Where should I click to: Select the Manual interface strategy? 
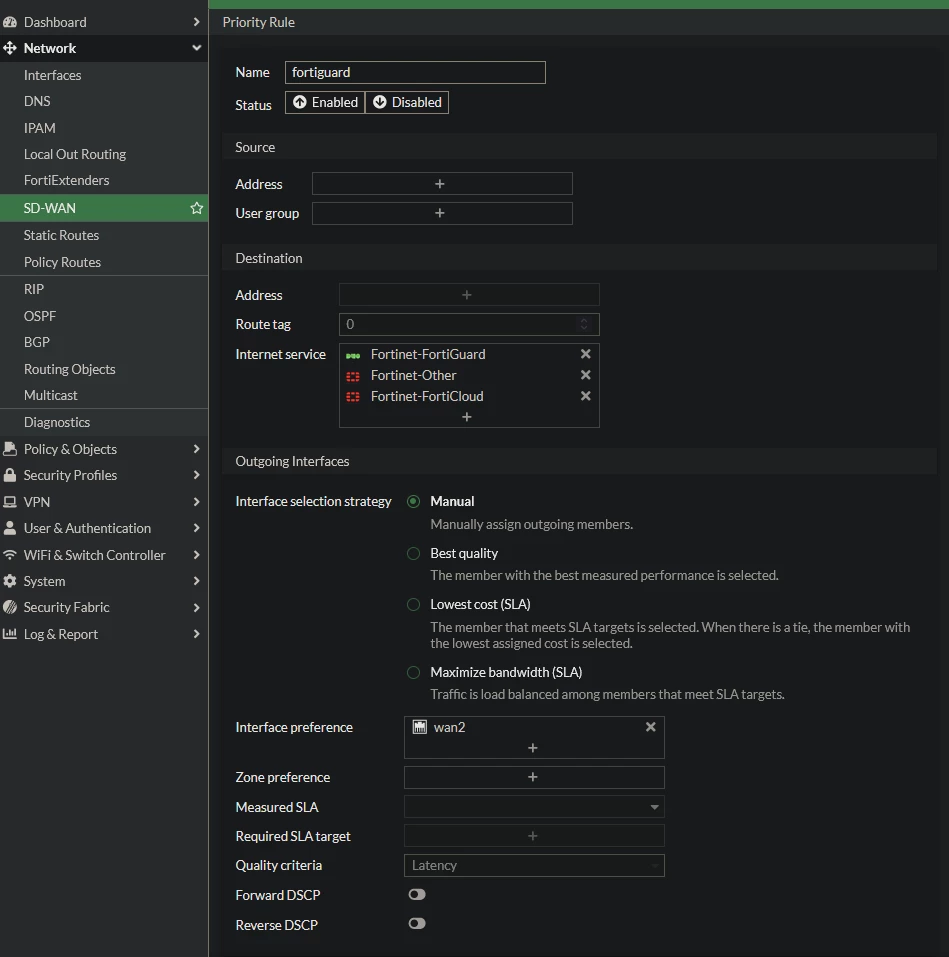click(x=414, y=502)
